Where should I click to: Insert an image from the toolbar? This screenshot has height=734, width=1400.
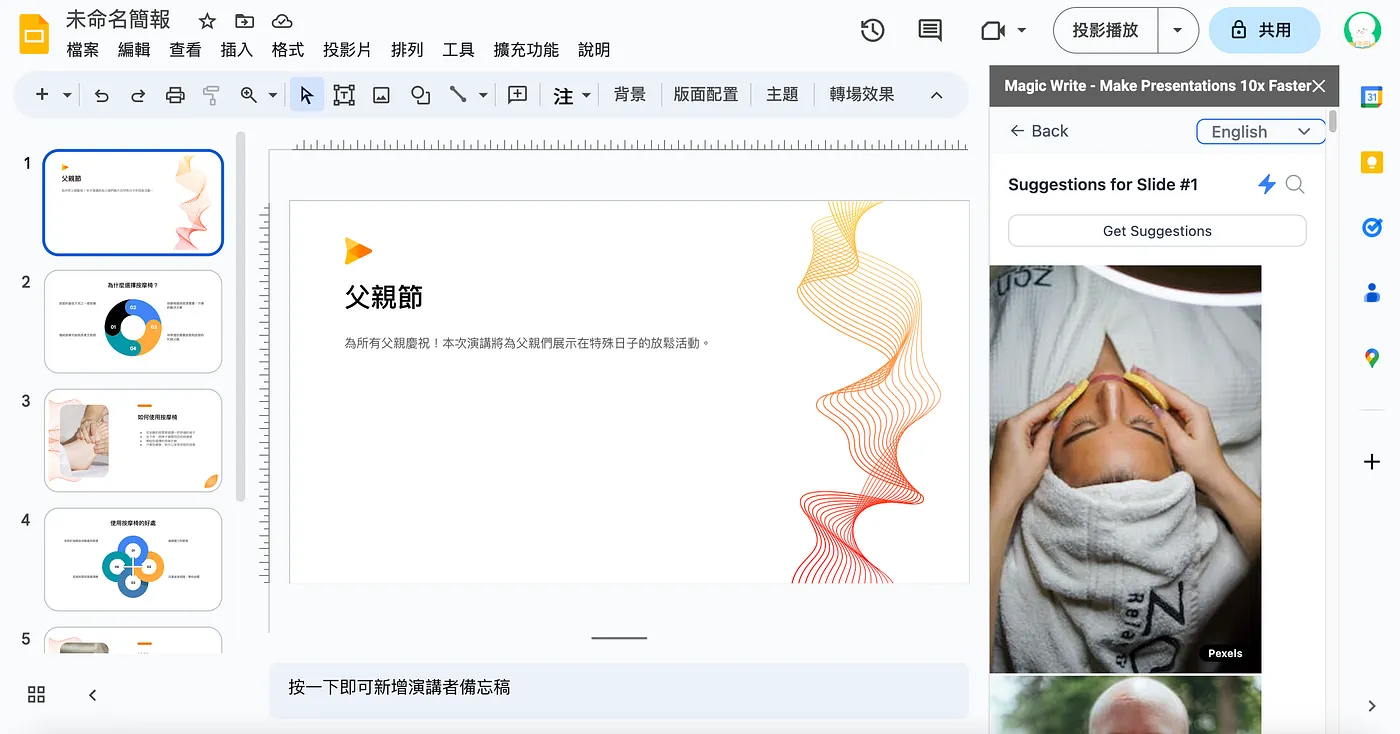pyautogui.click(x=381, y=95)
